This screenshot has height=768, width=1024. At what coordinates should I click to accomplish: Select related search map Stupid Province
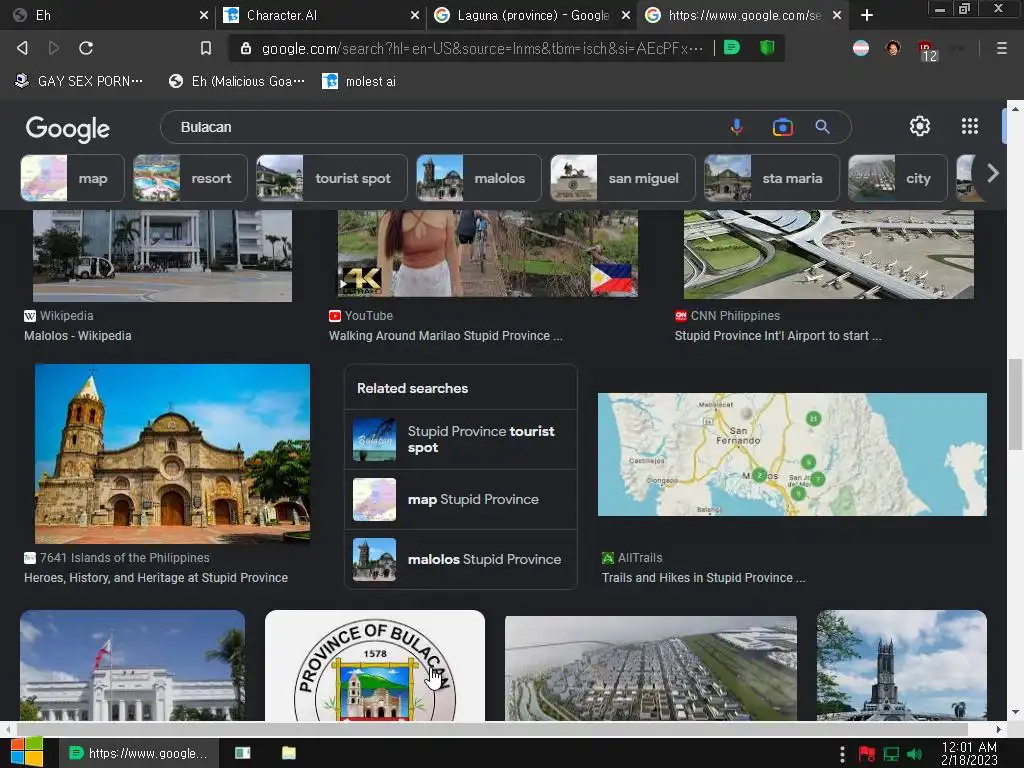(x=460, y=500)
